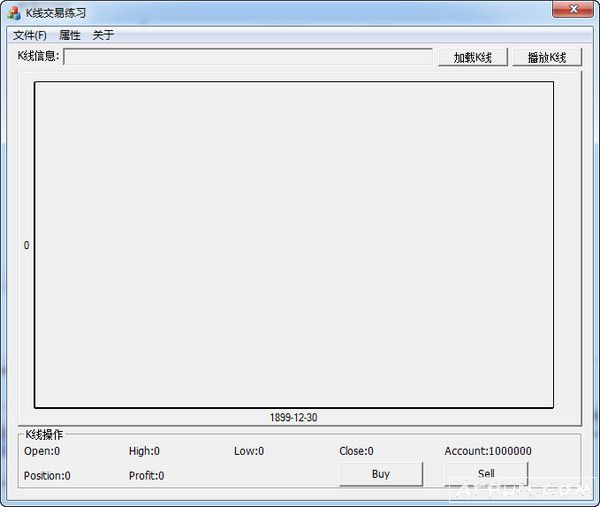Open the 属性 menu
The height and width of the screenshot is (507, 600).
click(x=70, y=35)
